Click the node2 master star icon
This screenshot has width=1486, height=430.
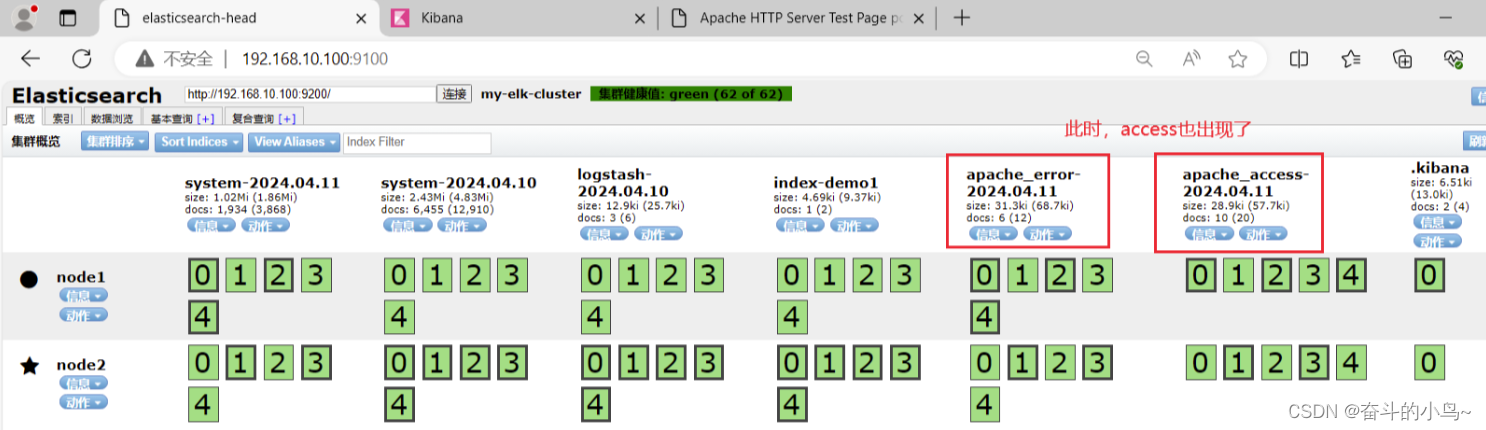(29, 366)
